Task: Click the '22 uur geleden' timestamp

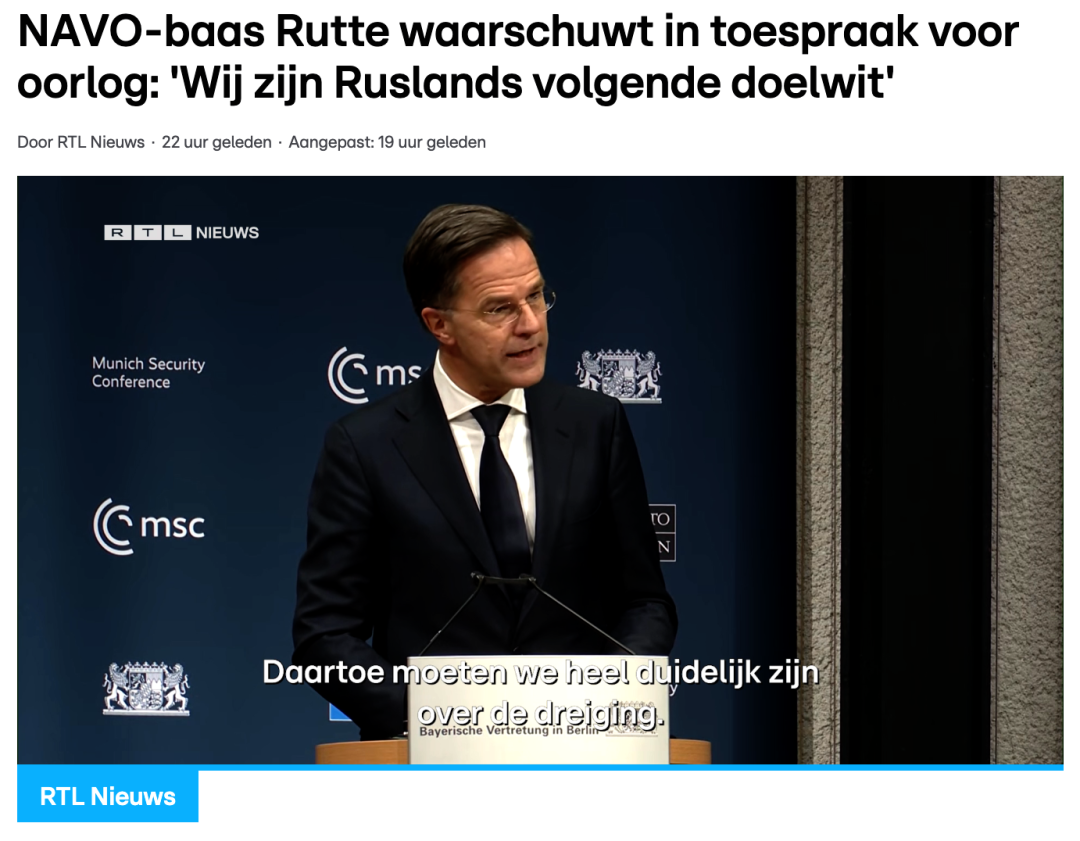Action: 216,143
